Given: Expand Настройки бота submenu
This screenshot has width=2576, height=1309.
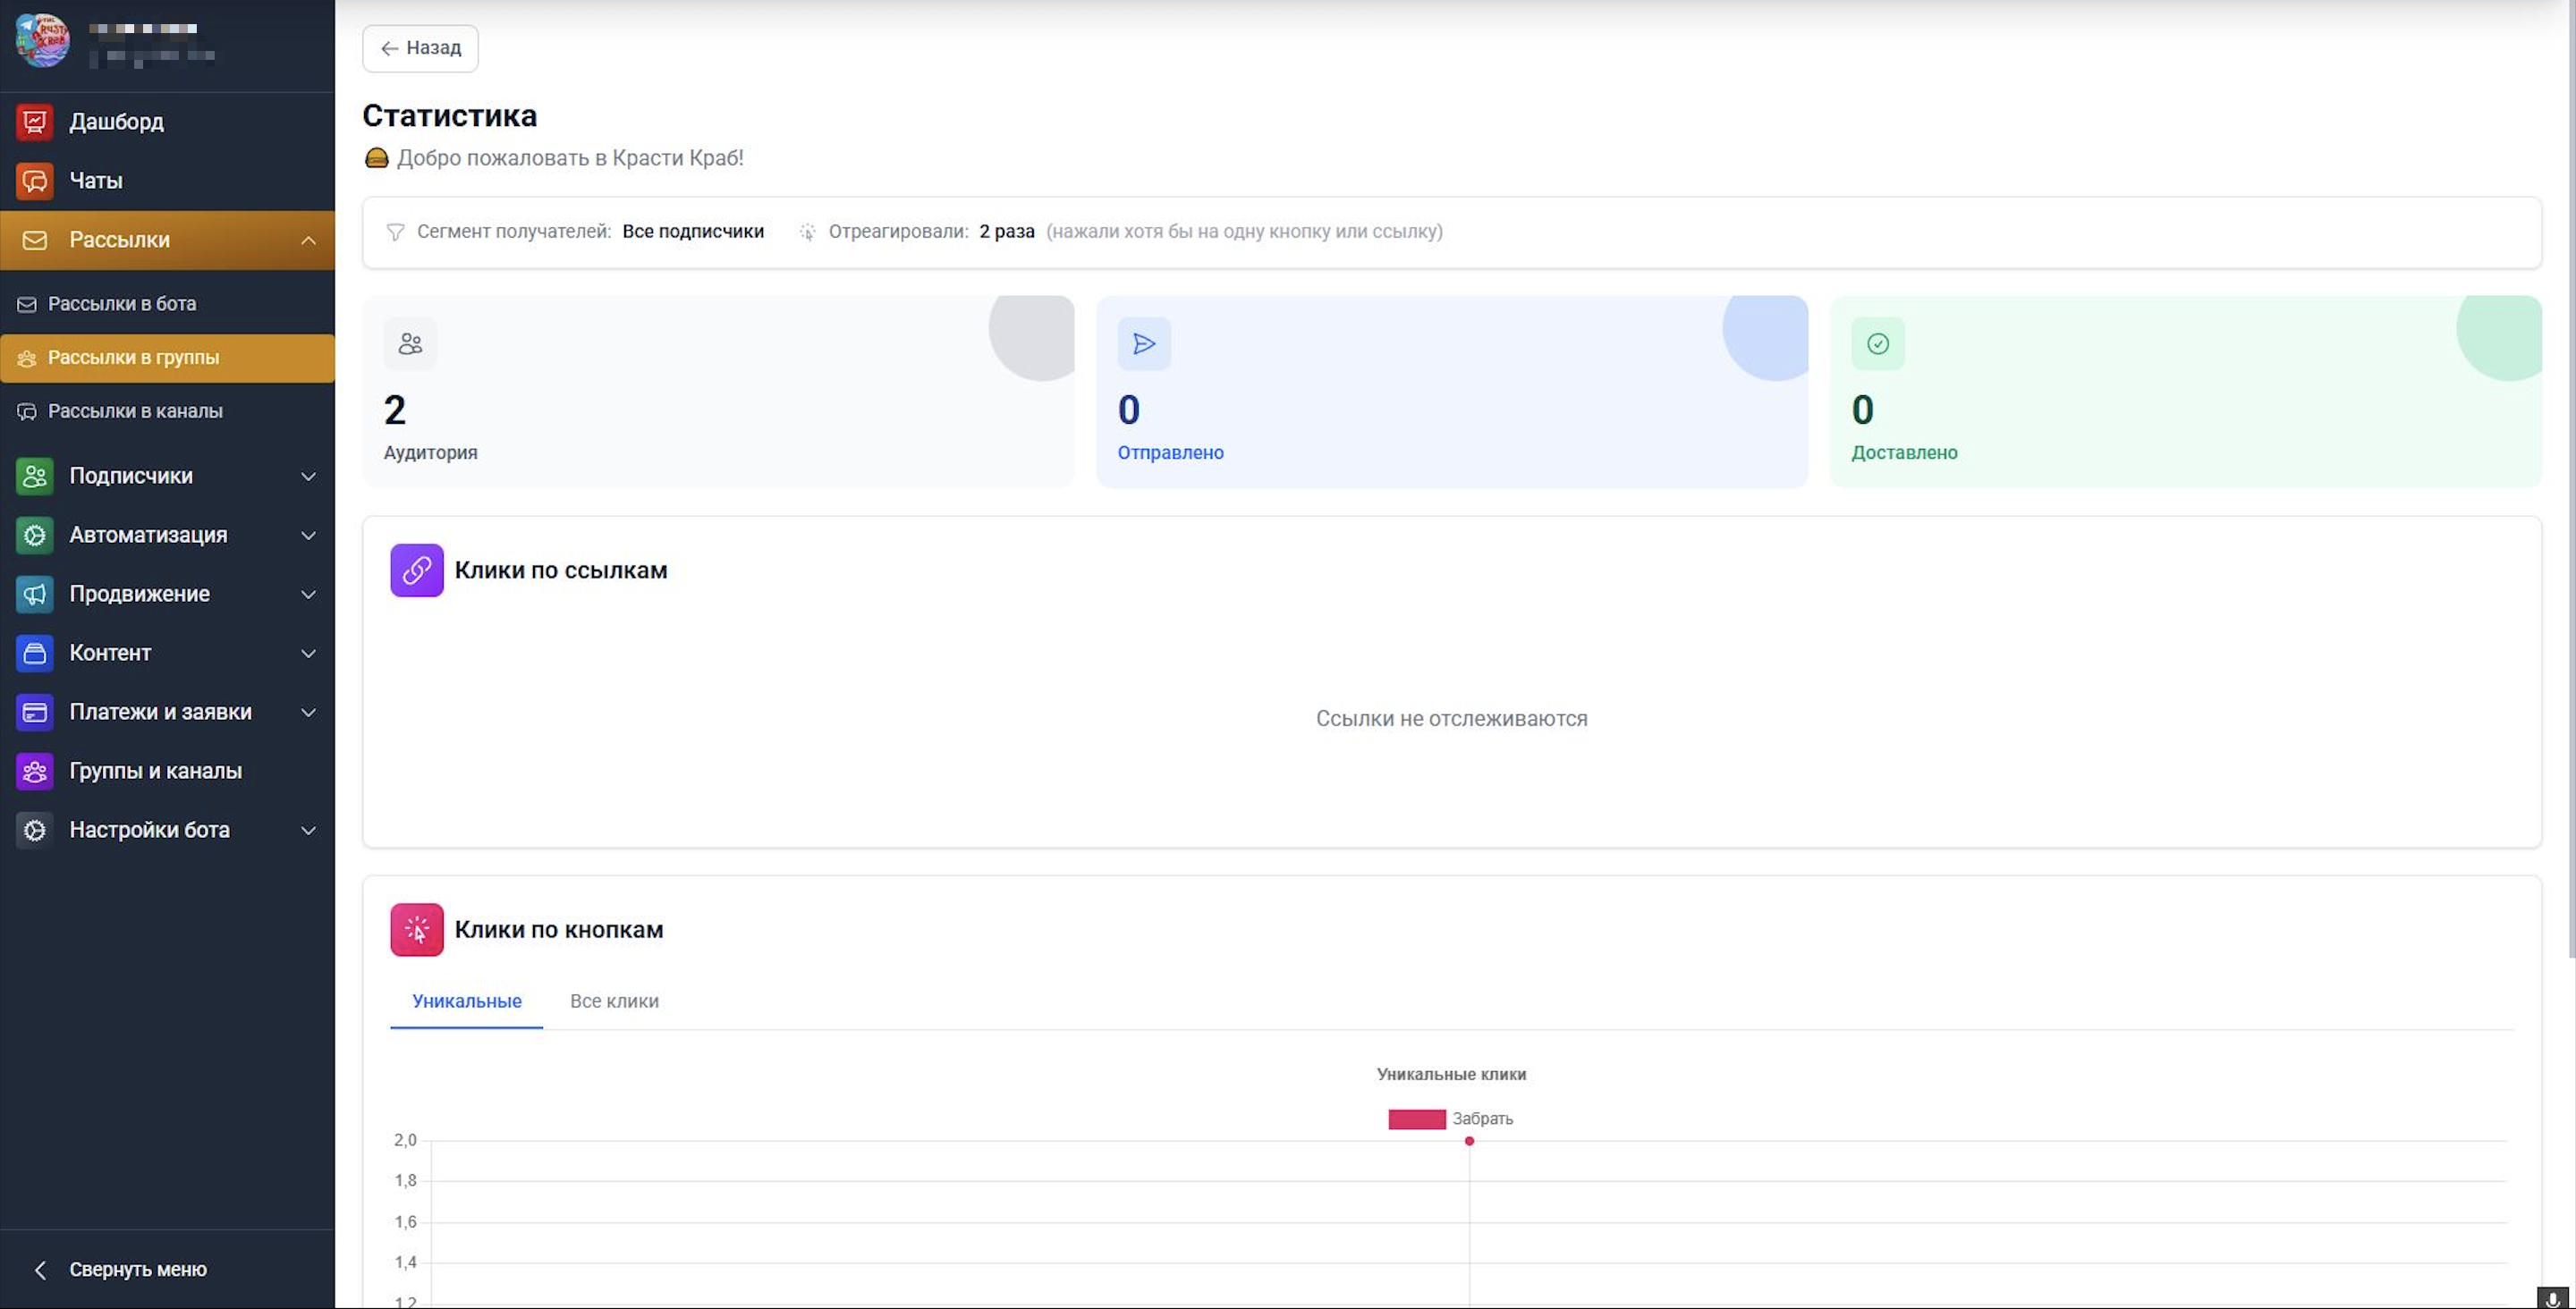Looking at the screenshot, I should coord(308,830).
